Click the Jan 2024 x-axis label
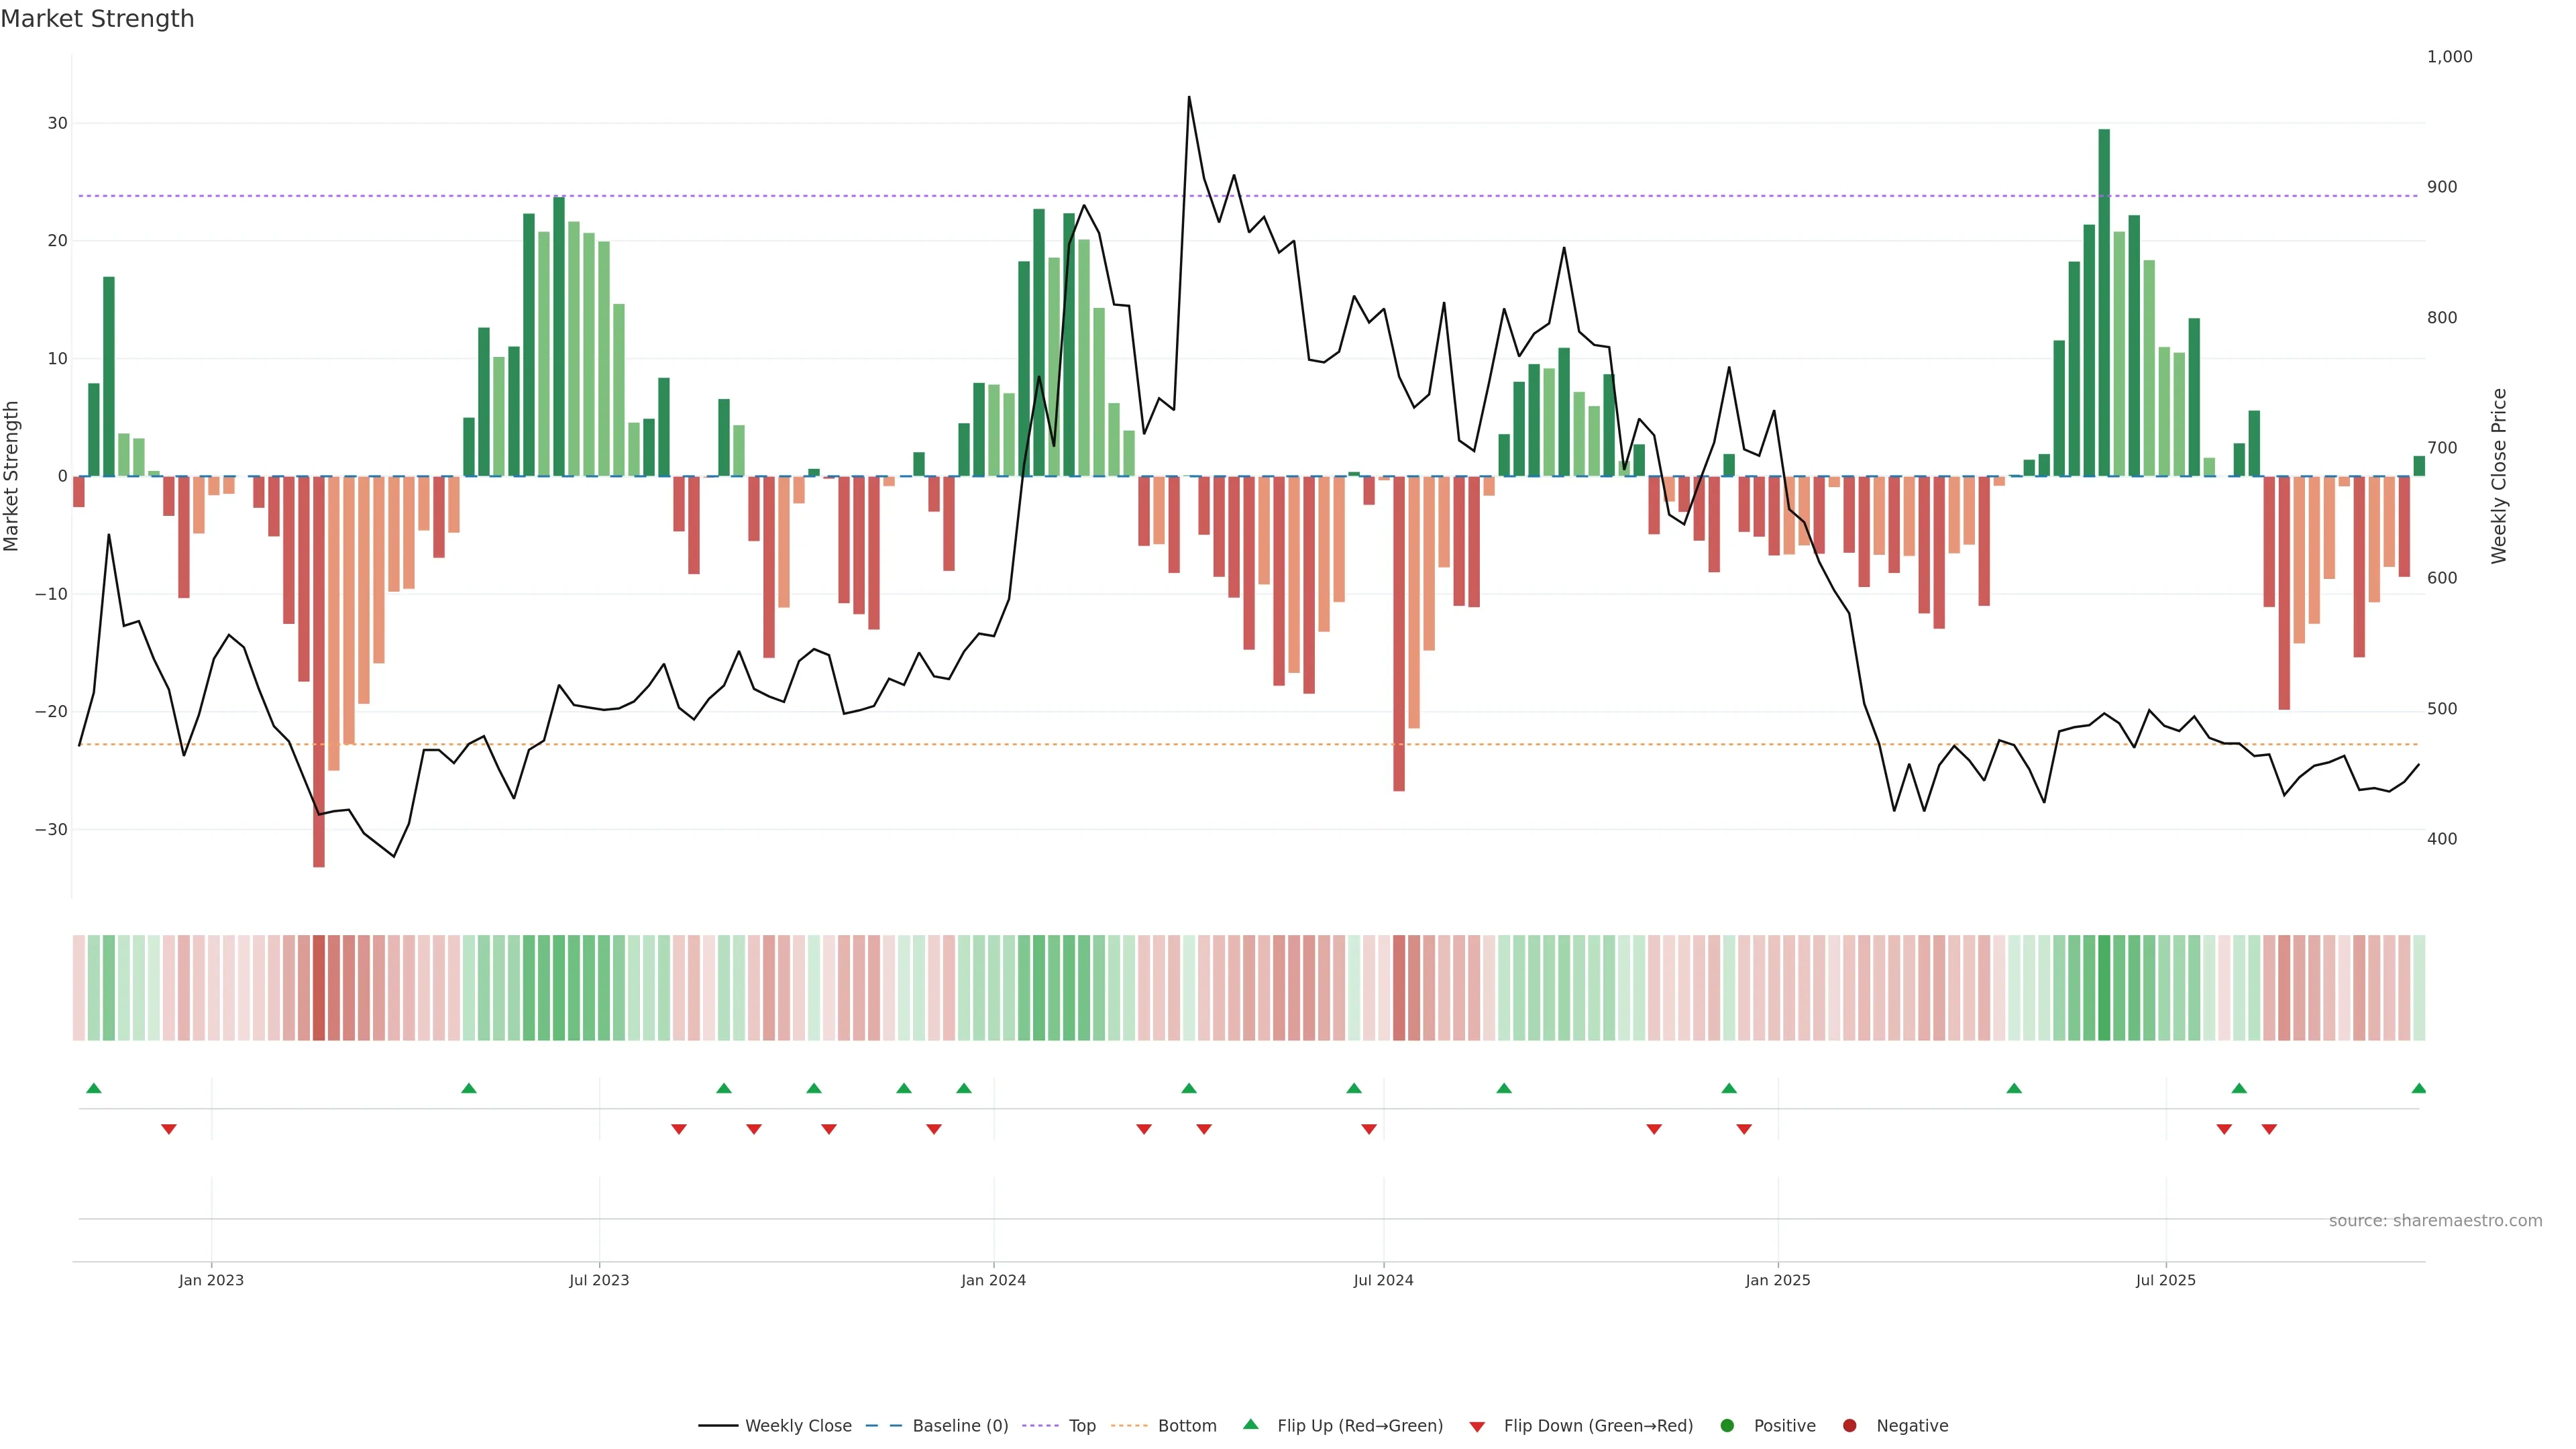2576x1449 pixels. click(x=993, y=1280)
